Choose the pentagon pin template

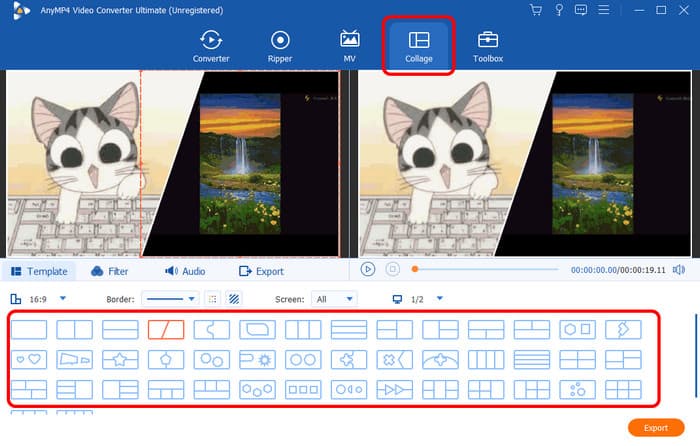pos(166,359)
